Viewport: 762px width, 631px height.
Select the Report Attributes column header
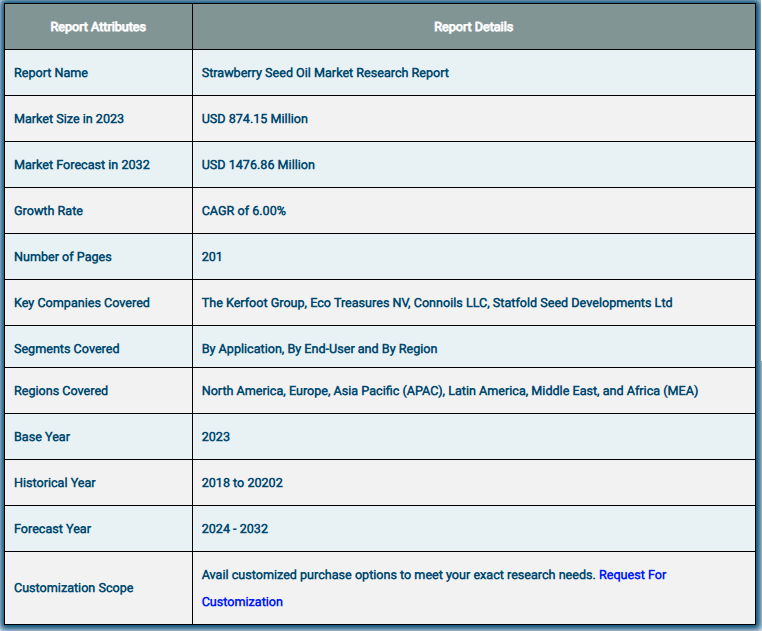[x=98, y=27]
